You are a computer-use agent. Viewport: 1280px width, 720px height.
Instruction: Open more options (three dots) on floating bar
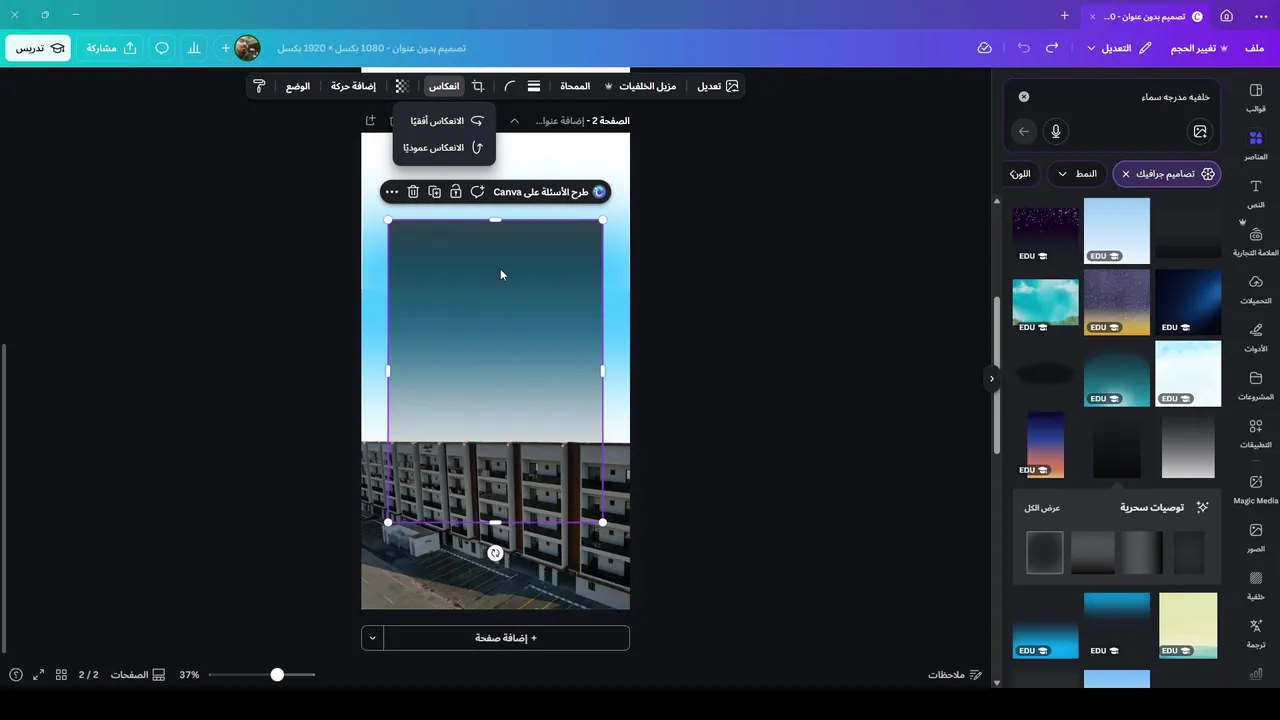point(391,192)
